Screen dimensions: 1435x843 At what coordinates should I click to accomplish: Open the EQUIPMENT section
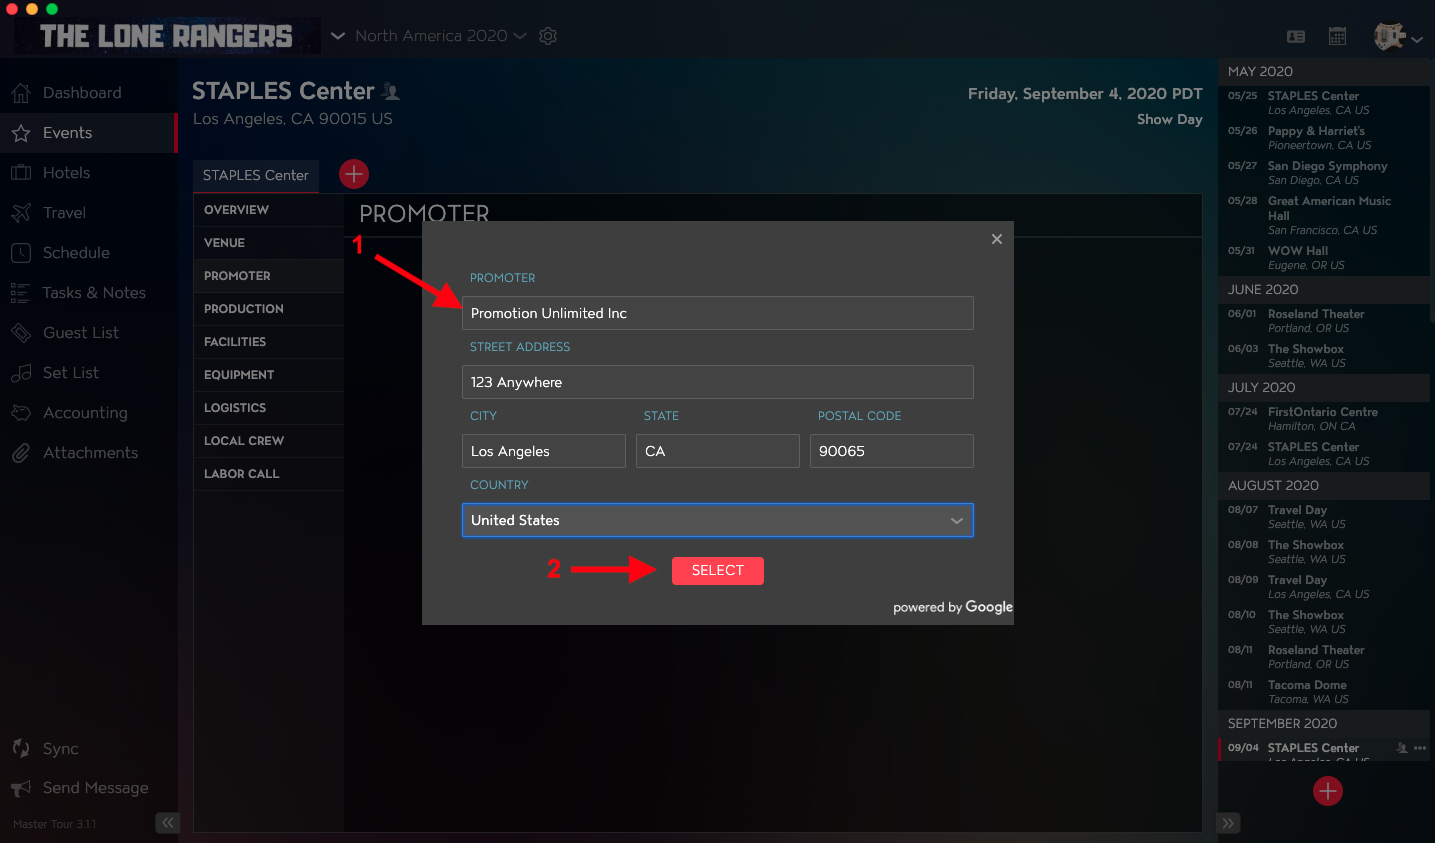268,375
